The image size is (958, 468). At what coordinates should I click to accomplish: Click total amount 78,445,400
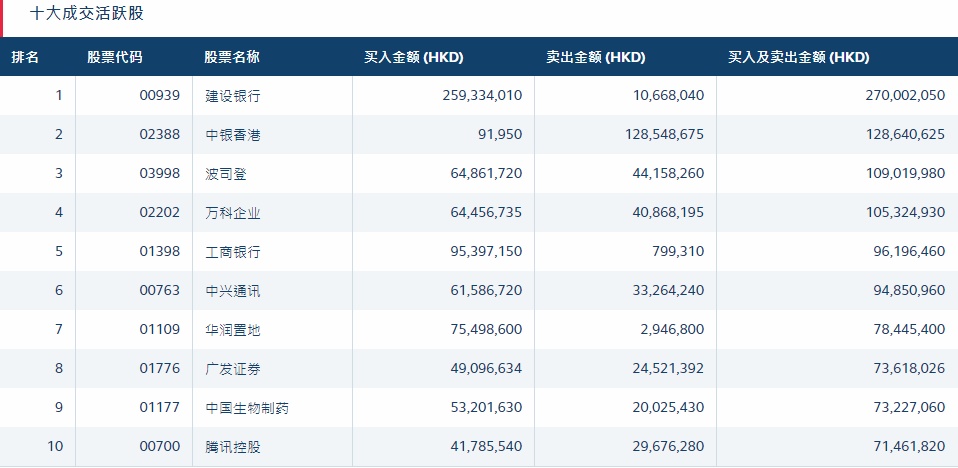[x=909, y=330]
